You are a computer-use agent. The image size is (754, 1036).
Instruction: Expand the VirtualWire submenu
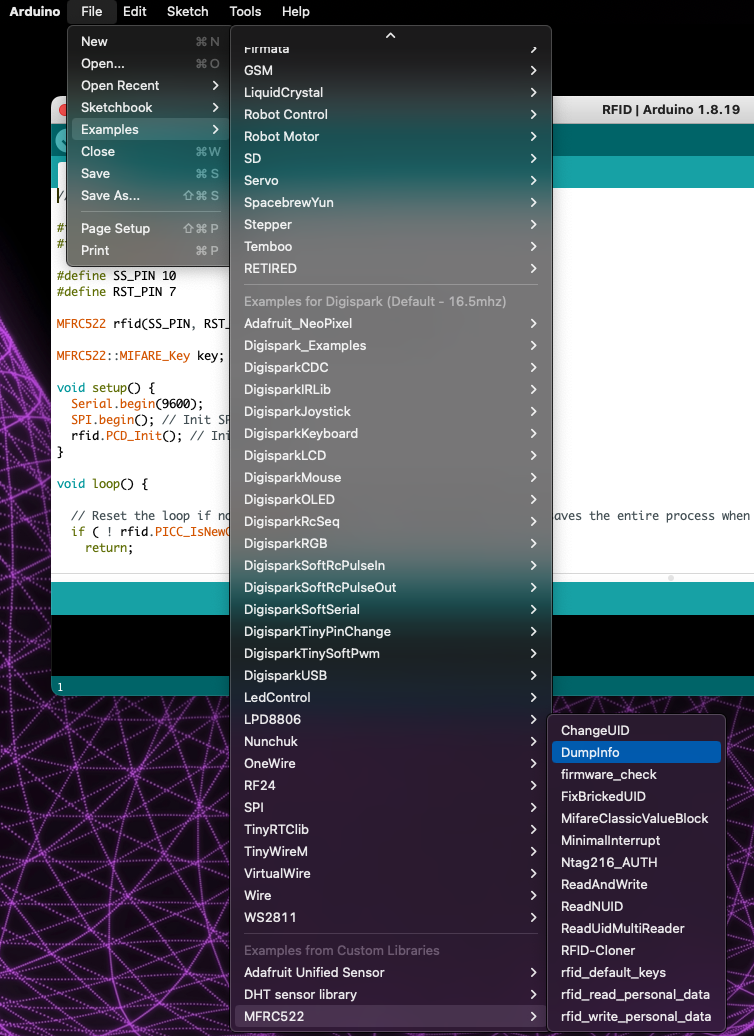pos(390,873)
